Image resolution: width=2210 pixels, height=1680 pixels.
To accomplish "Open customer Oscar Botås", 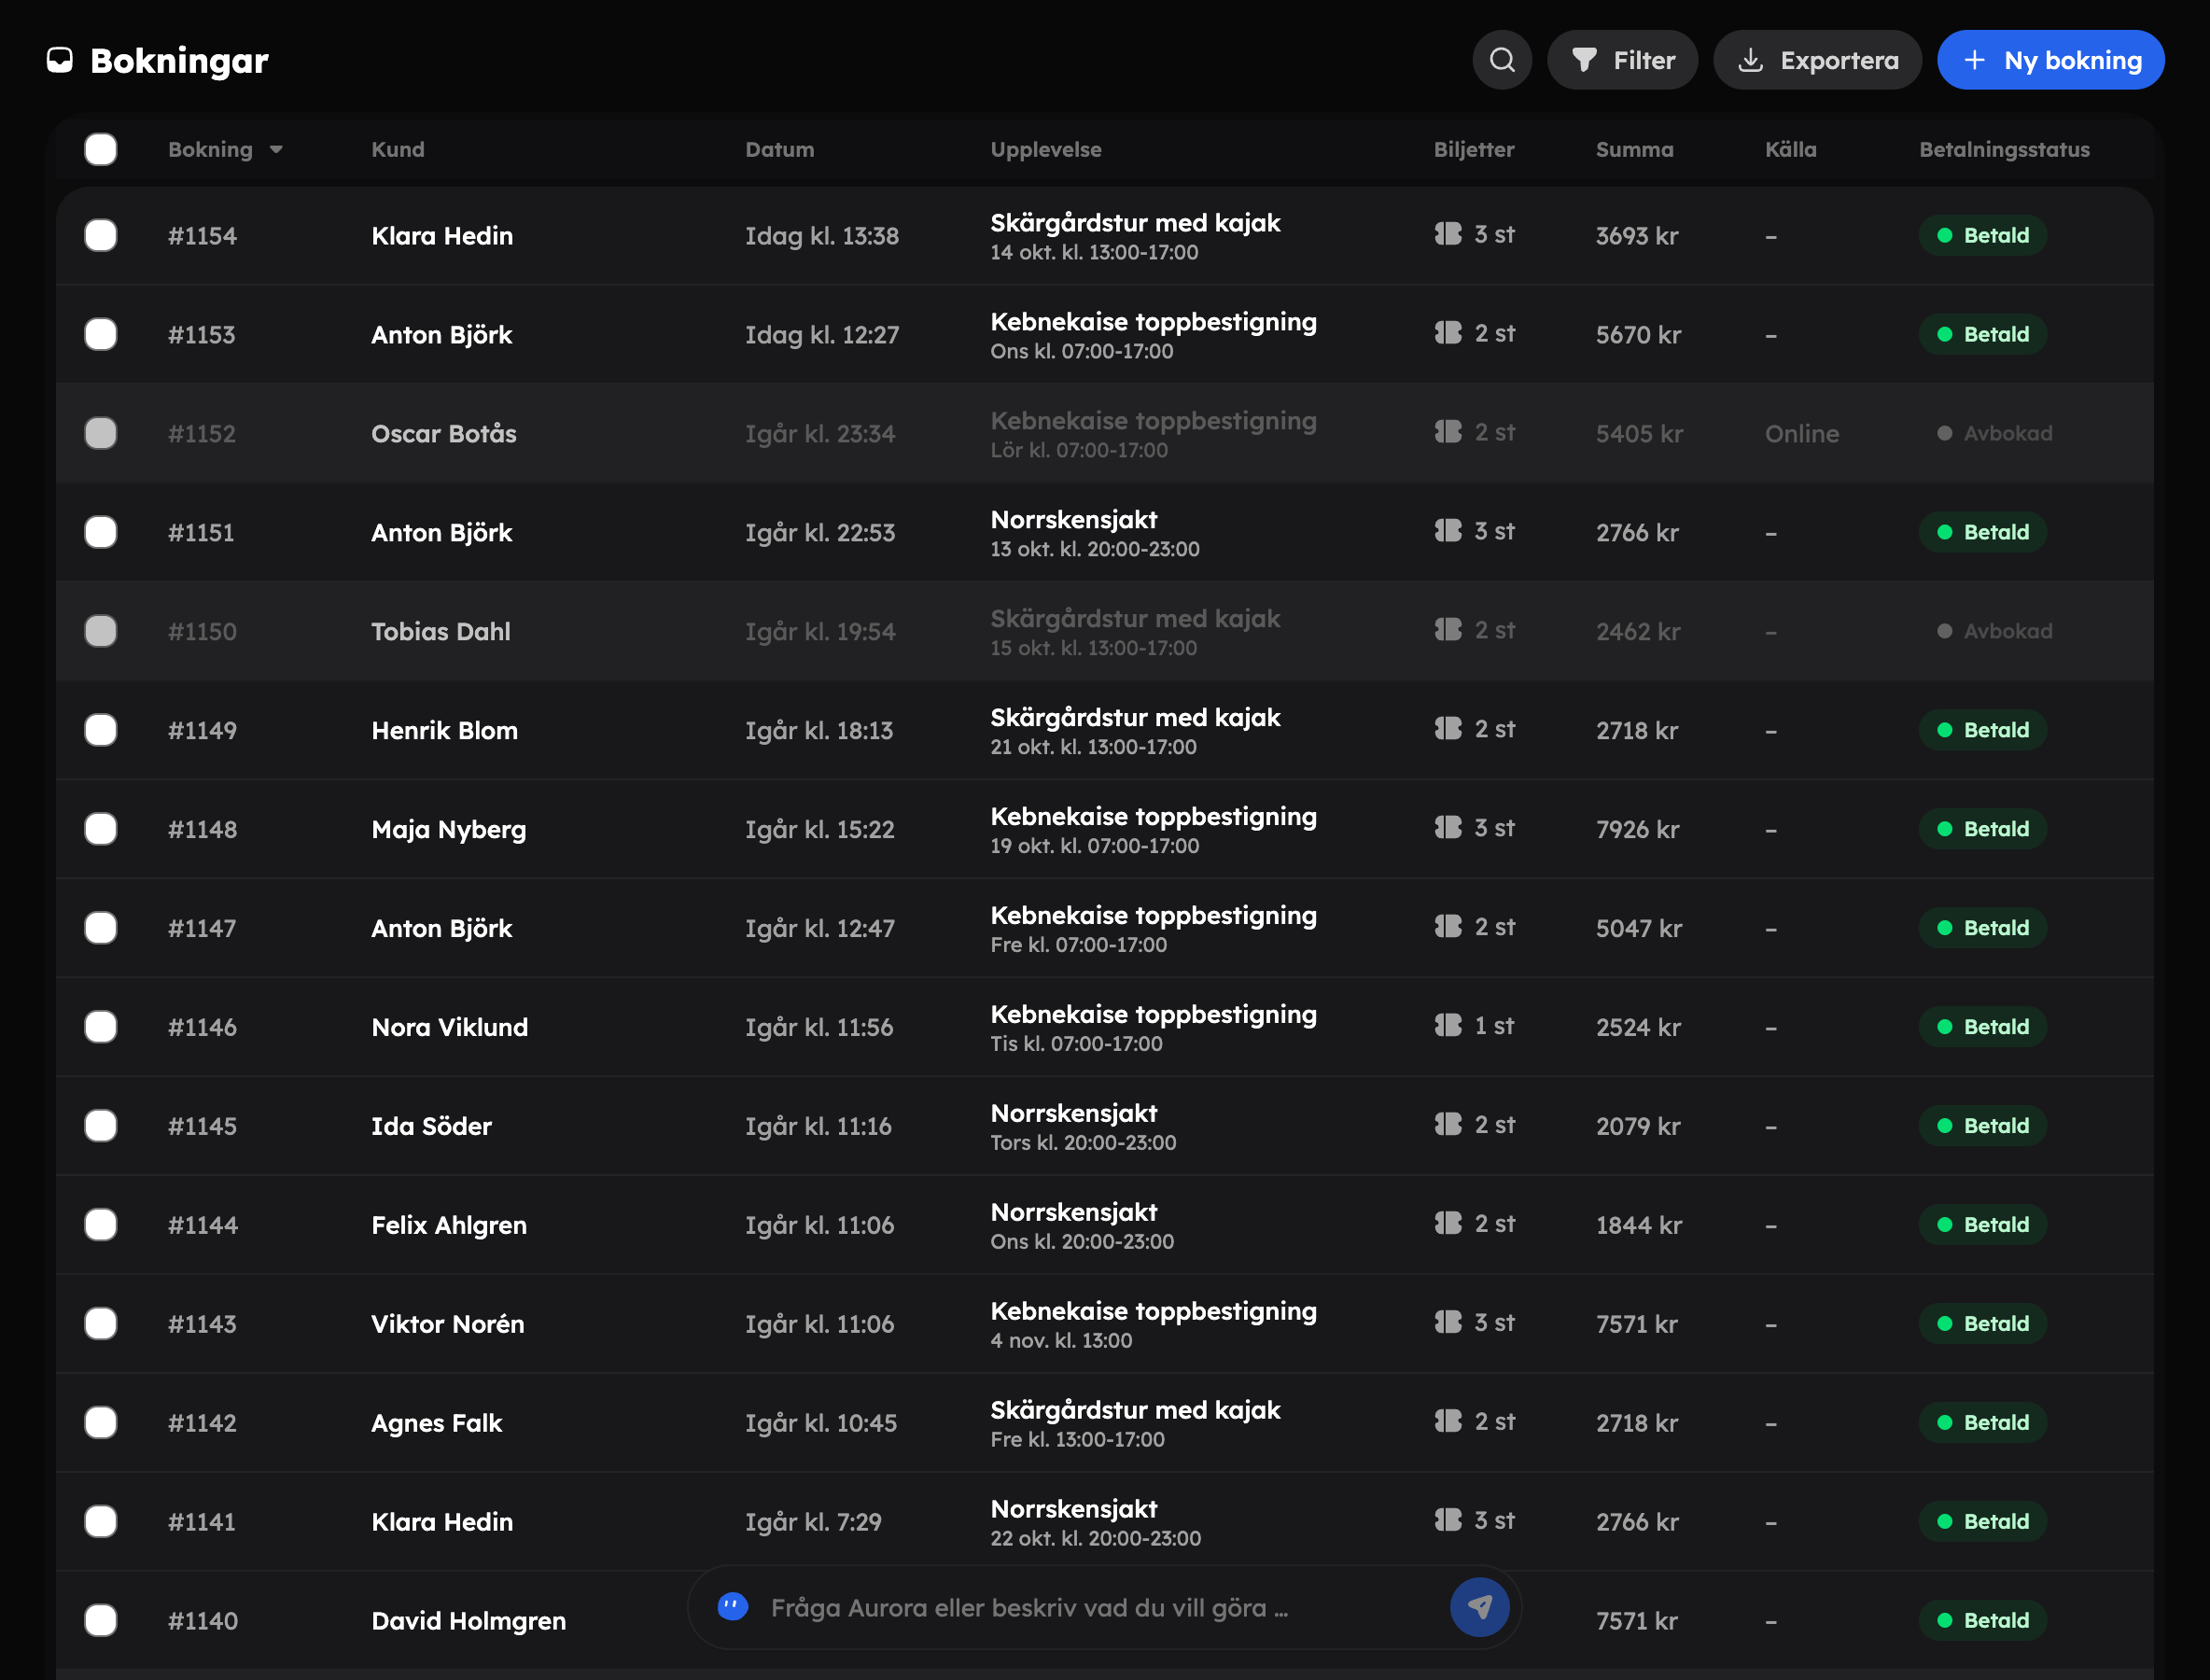I will pos(444,433).
